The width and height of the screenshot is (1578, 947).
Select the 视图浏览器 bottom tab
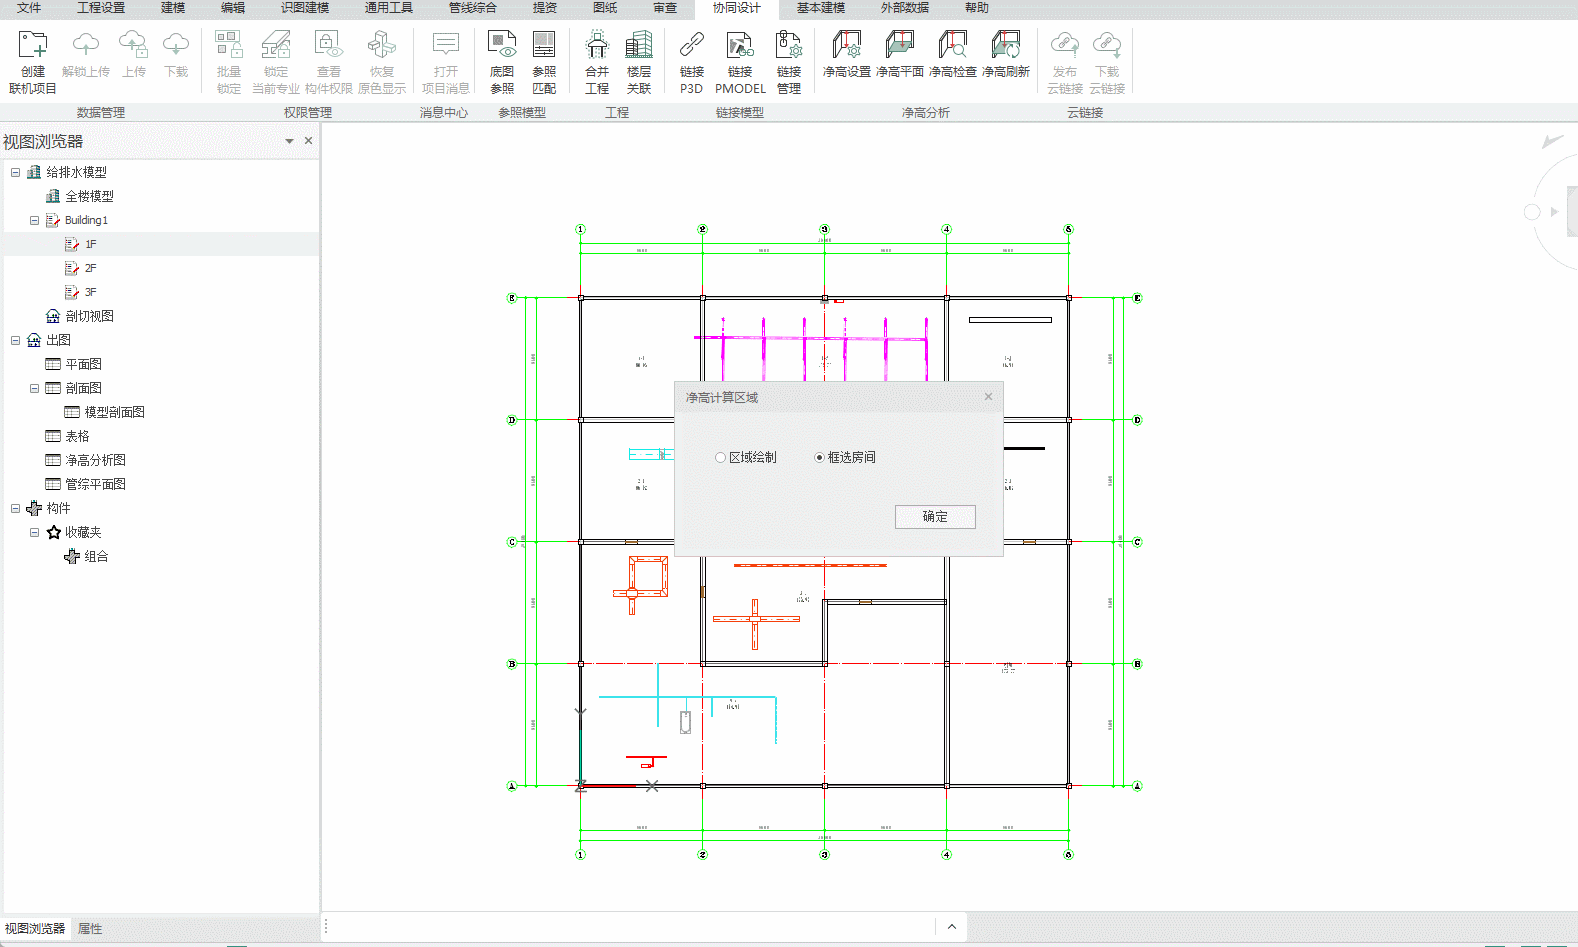(x=35, y=929)
